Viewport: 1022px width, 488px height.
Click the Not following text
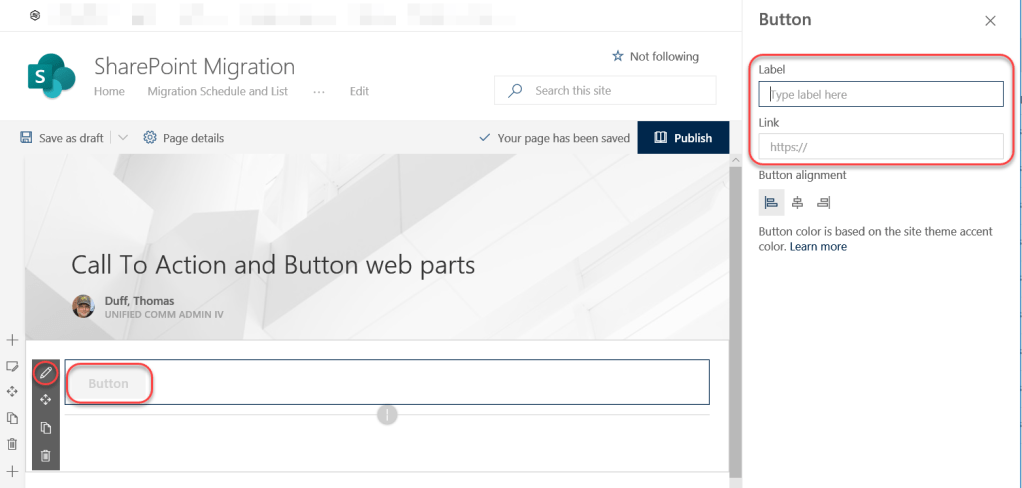664,57
